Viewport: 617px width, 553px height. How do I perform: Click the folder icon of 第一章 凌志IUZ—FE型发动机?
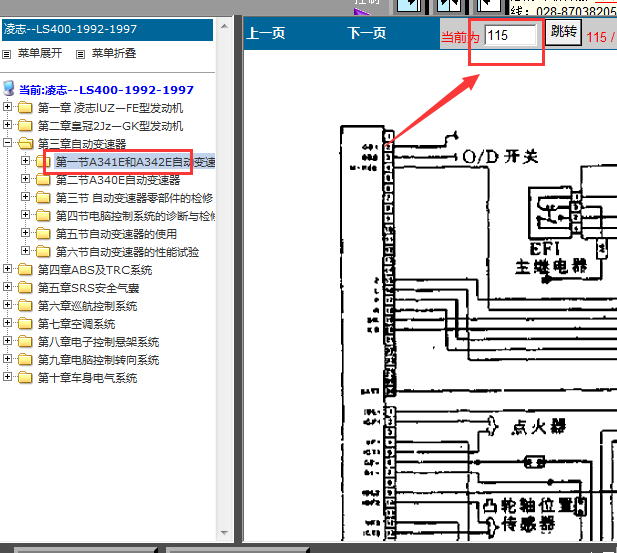[x=25, y=107]
